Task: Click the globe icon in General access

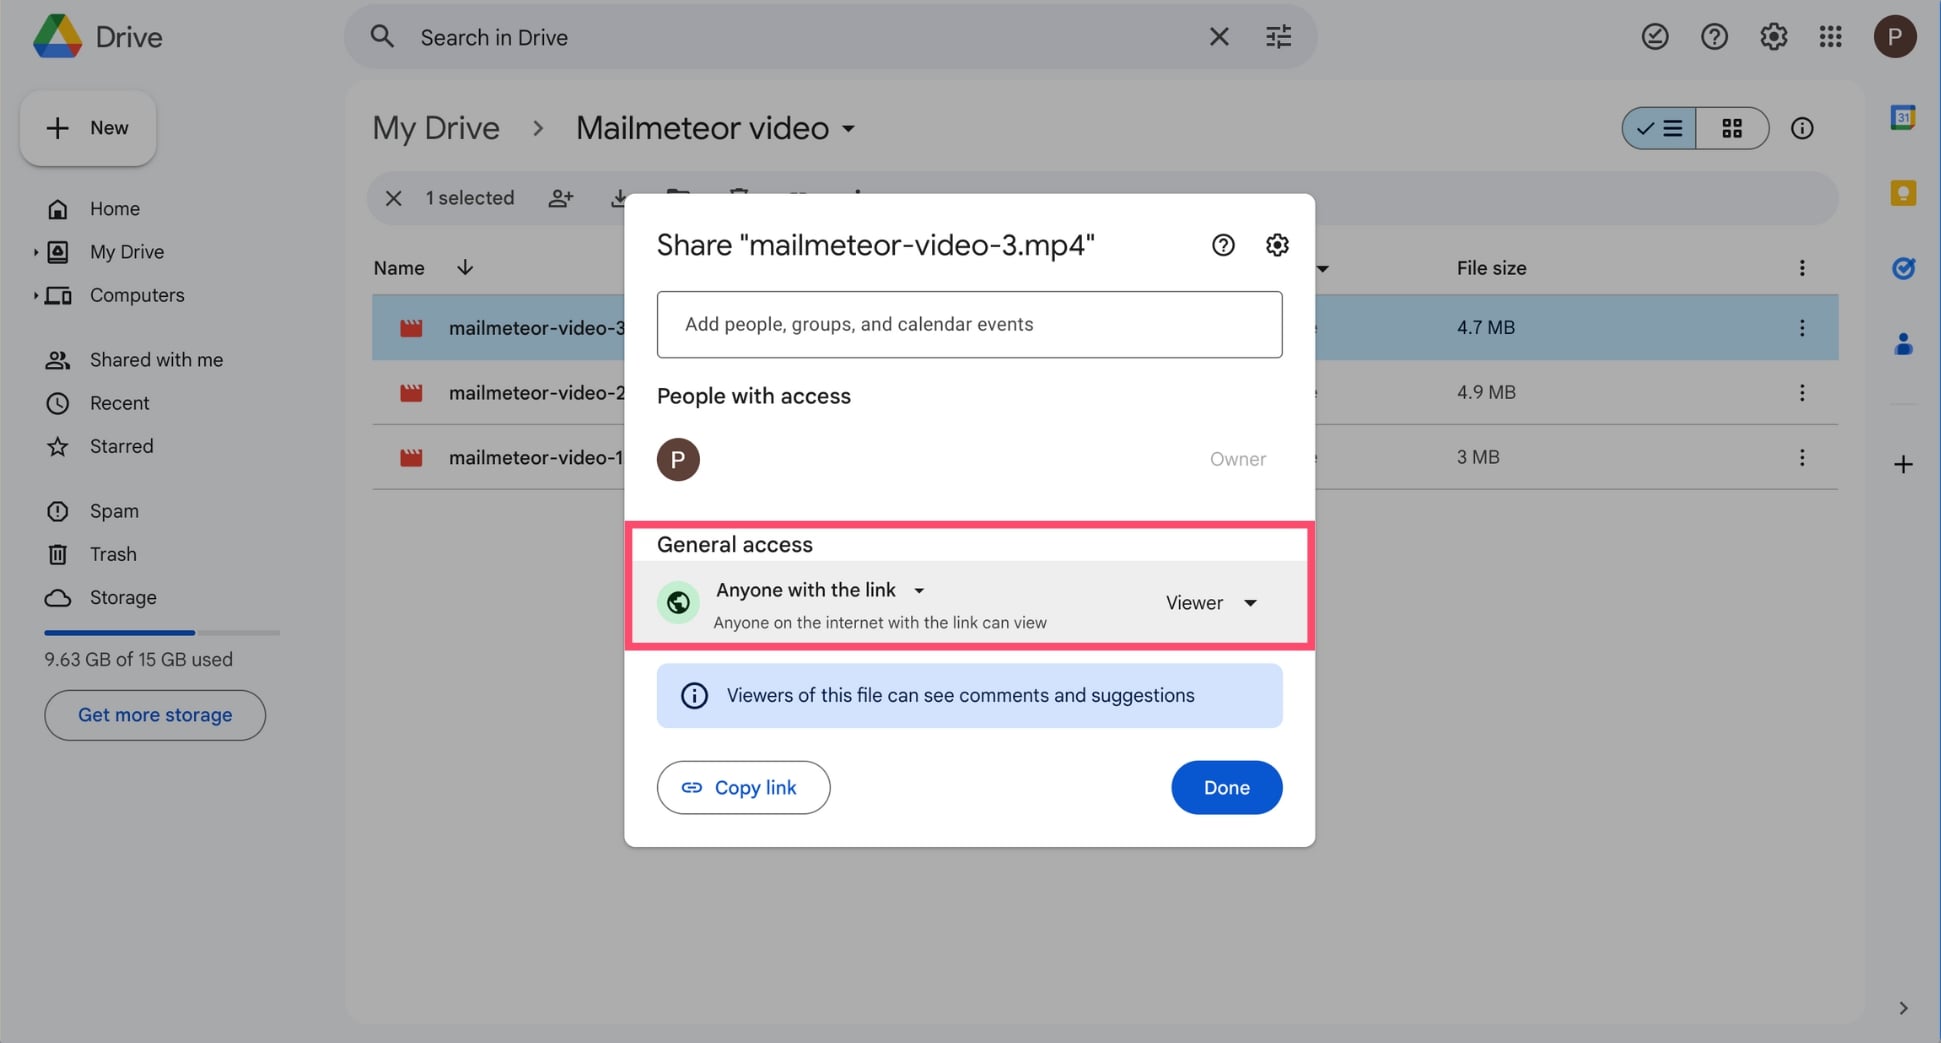Action: [x=678, y=603]
